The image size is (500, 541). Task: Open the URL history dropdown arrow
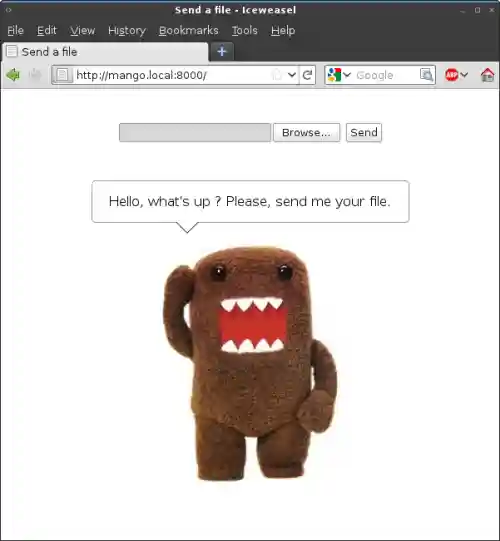click(292, 75)
